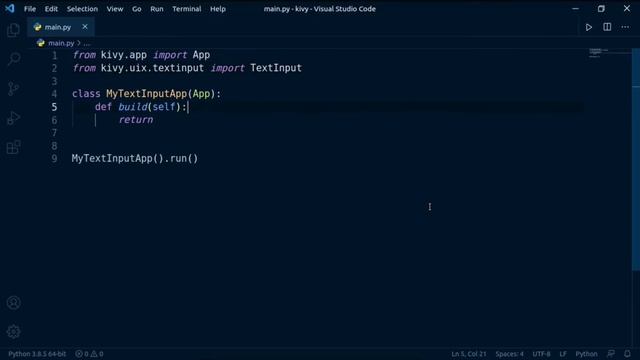
Task: Open the Help menu
Action: 218,9
